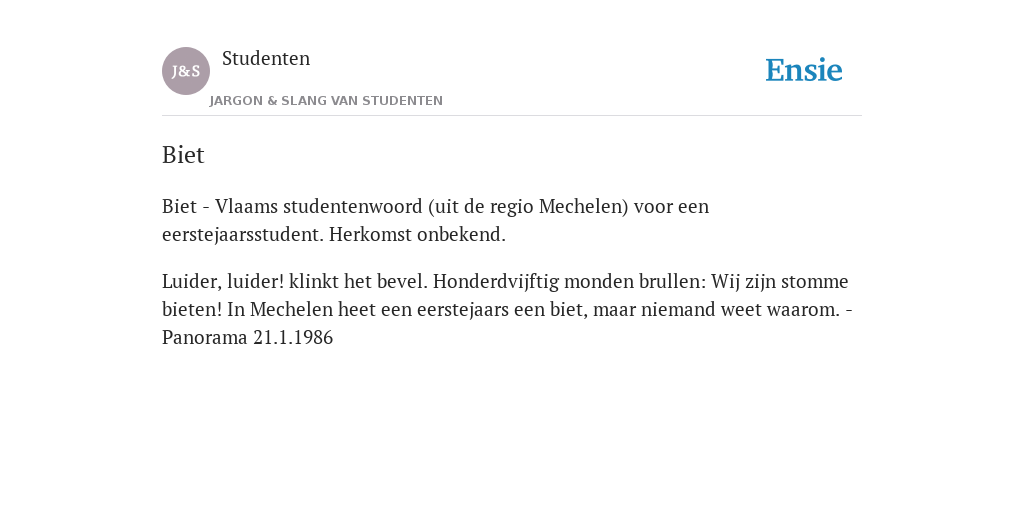The width and height of the screenshot is (1024, 512).
Task: Click the Biet heading title
Action: point(183,155)
